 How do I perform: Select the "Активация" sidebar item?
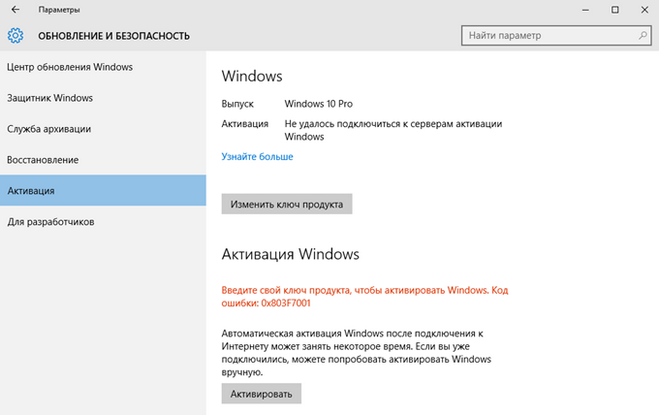coord(103,190)
